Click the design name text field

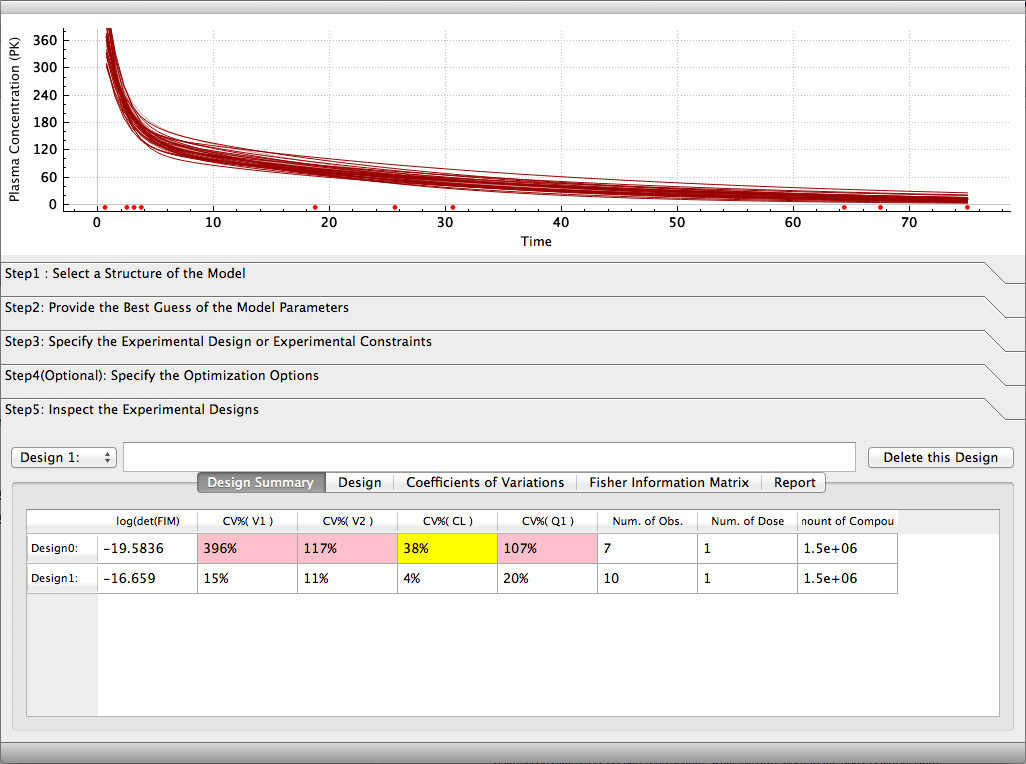point(489,457)
